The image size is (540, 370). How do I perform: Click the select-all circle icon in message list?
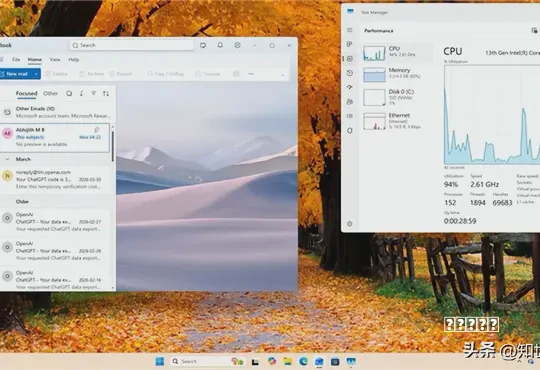[69, 93]
